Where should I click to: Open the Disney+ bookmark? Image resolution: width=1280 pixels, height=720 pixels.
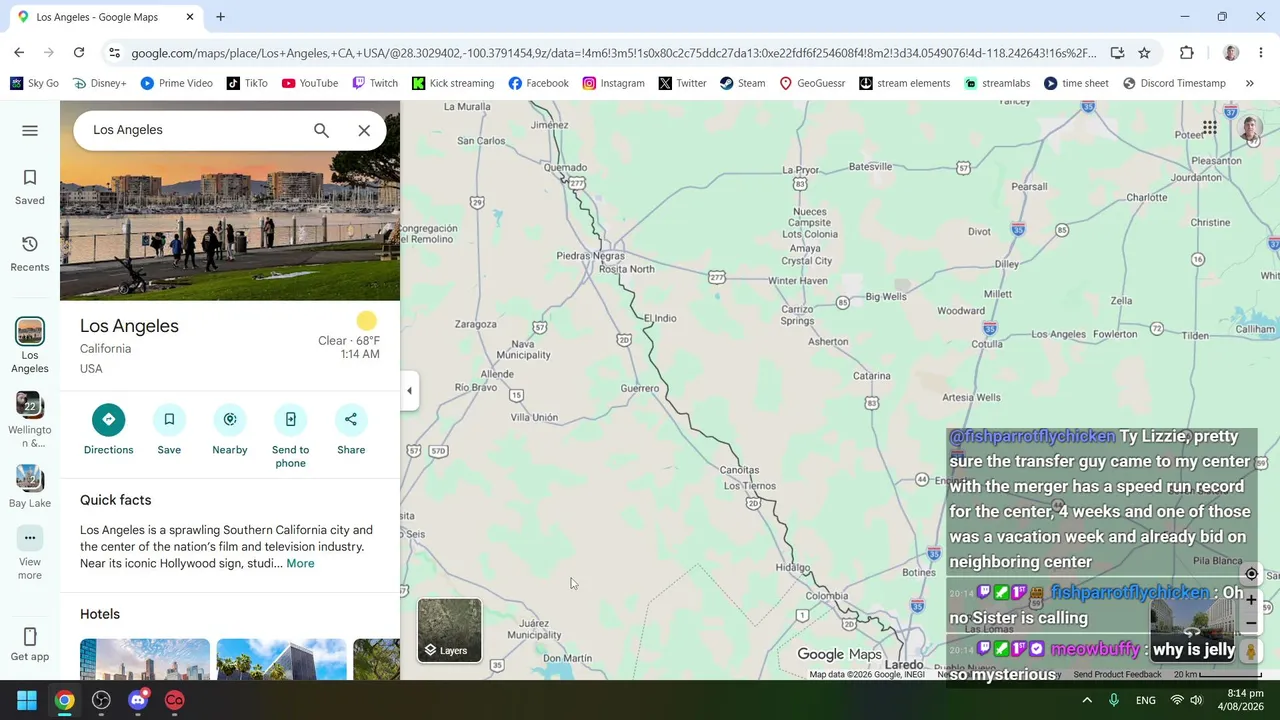click(98, 83)
